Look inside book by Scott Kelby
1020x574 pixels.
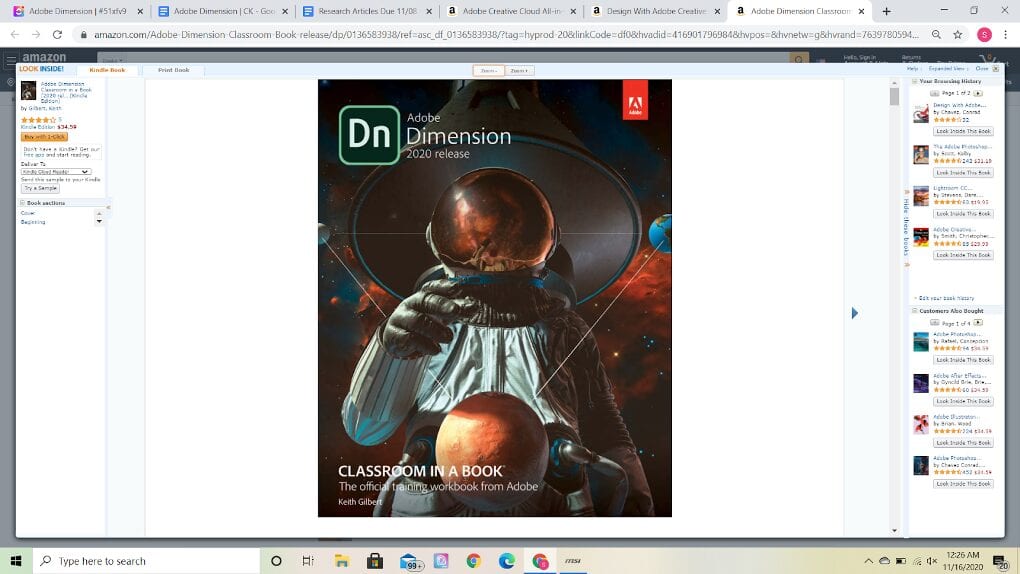(963, 172)
